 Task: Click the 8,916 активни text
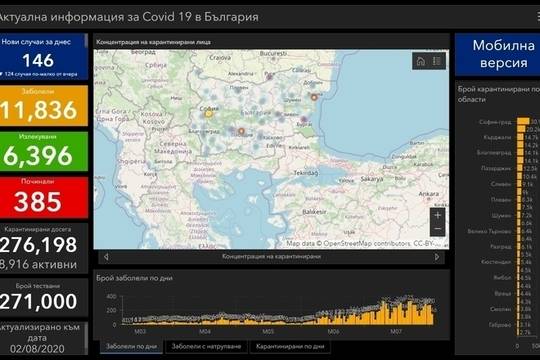pos(38,265)
